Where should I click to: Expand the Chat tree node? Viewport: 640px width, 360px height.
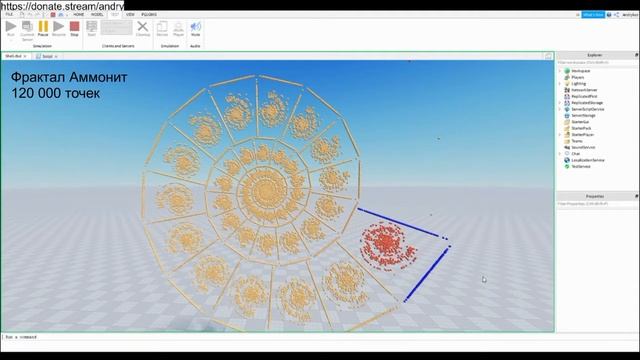(x=560, y=154)
